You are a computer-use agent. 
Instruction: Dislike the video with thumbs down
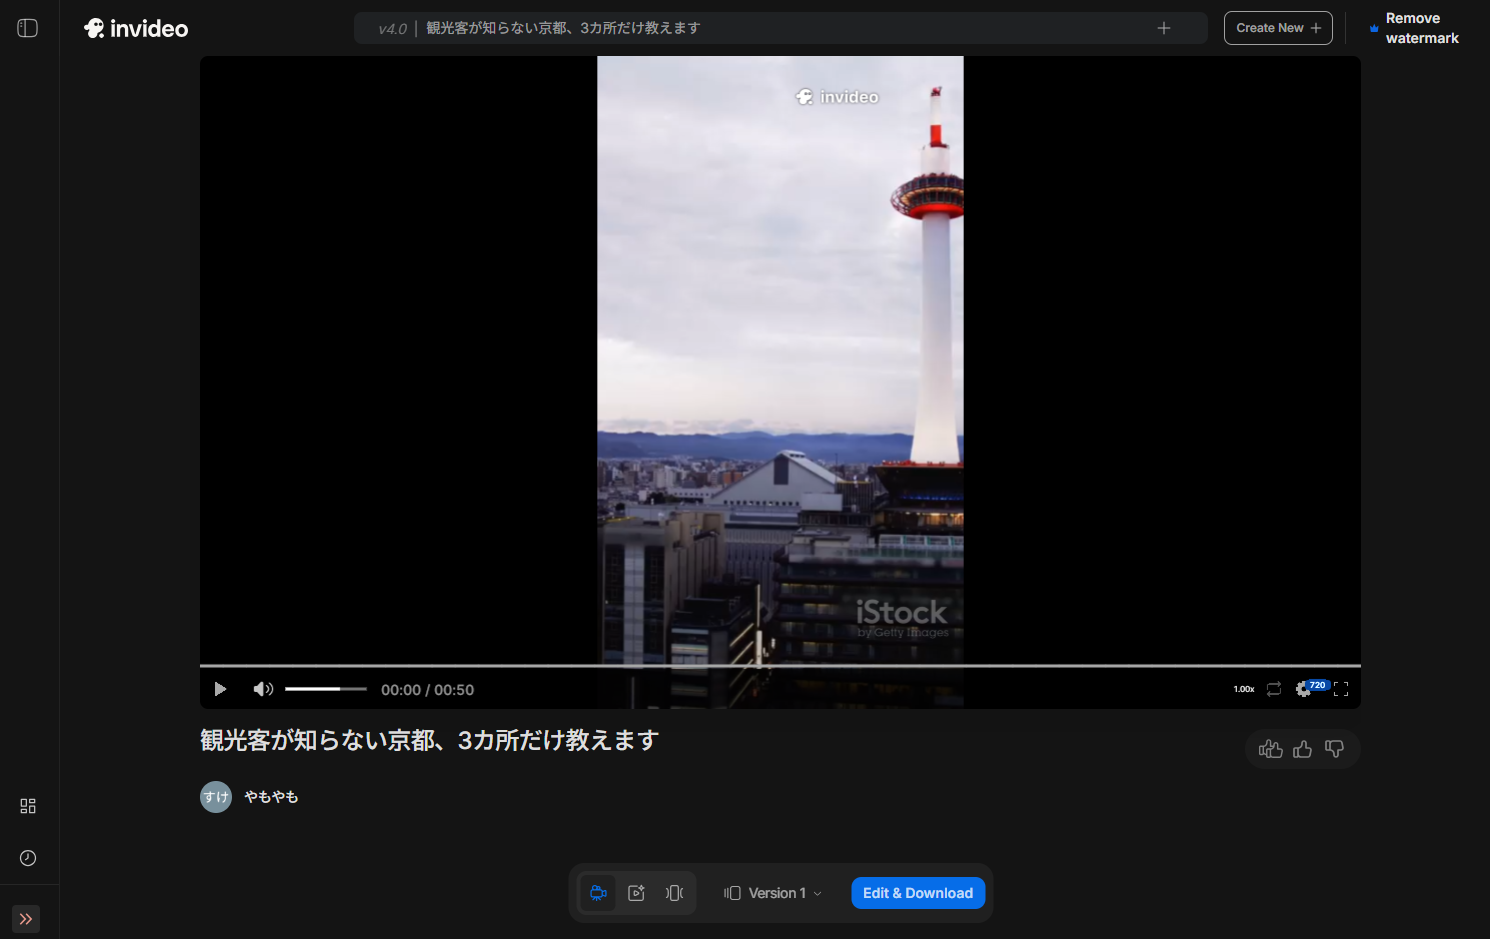pos(1334,749)
